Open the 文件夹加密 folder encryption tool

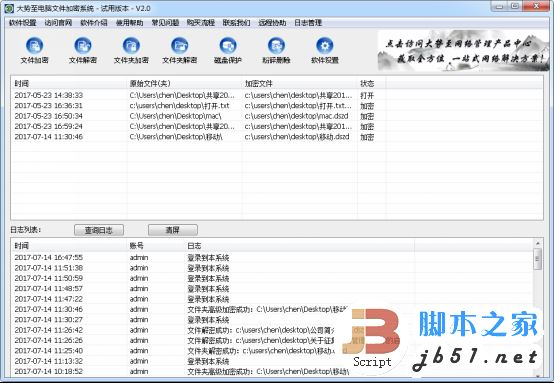(131, 51)
